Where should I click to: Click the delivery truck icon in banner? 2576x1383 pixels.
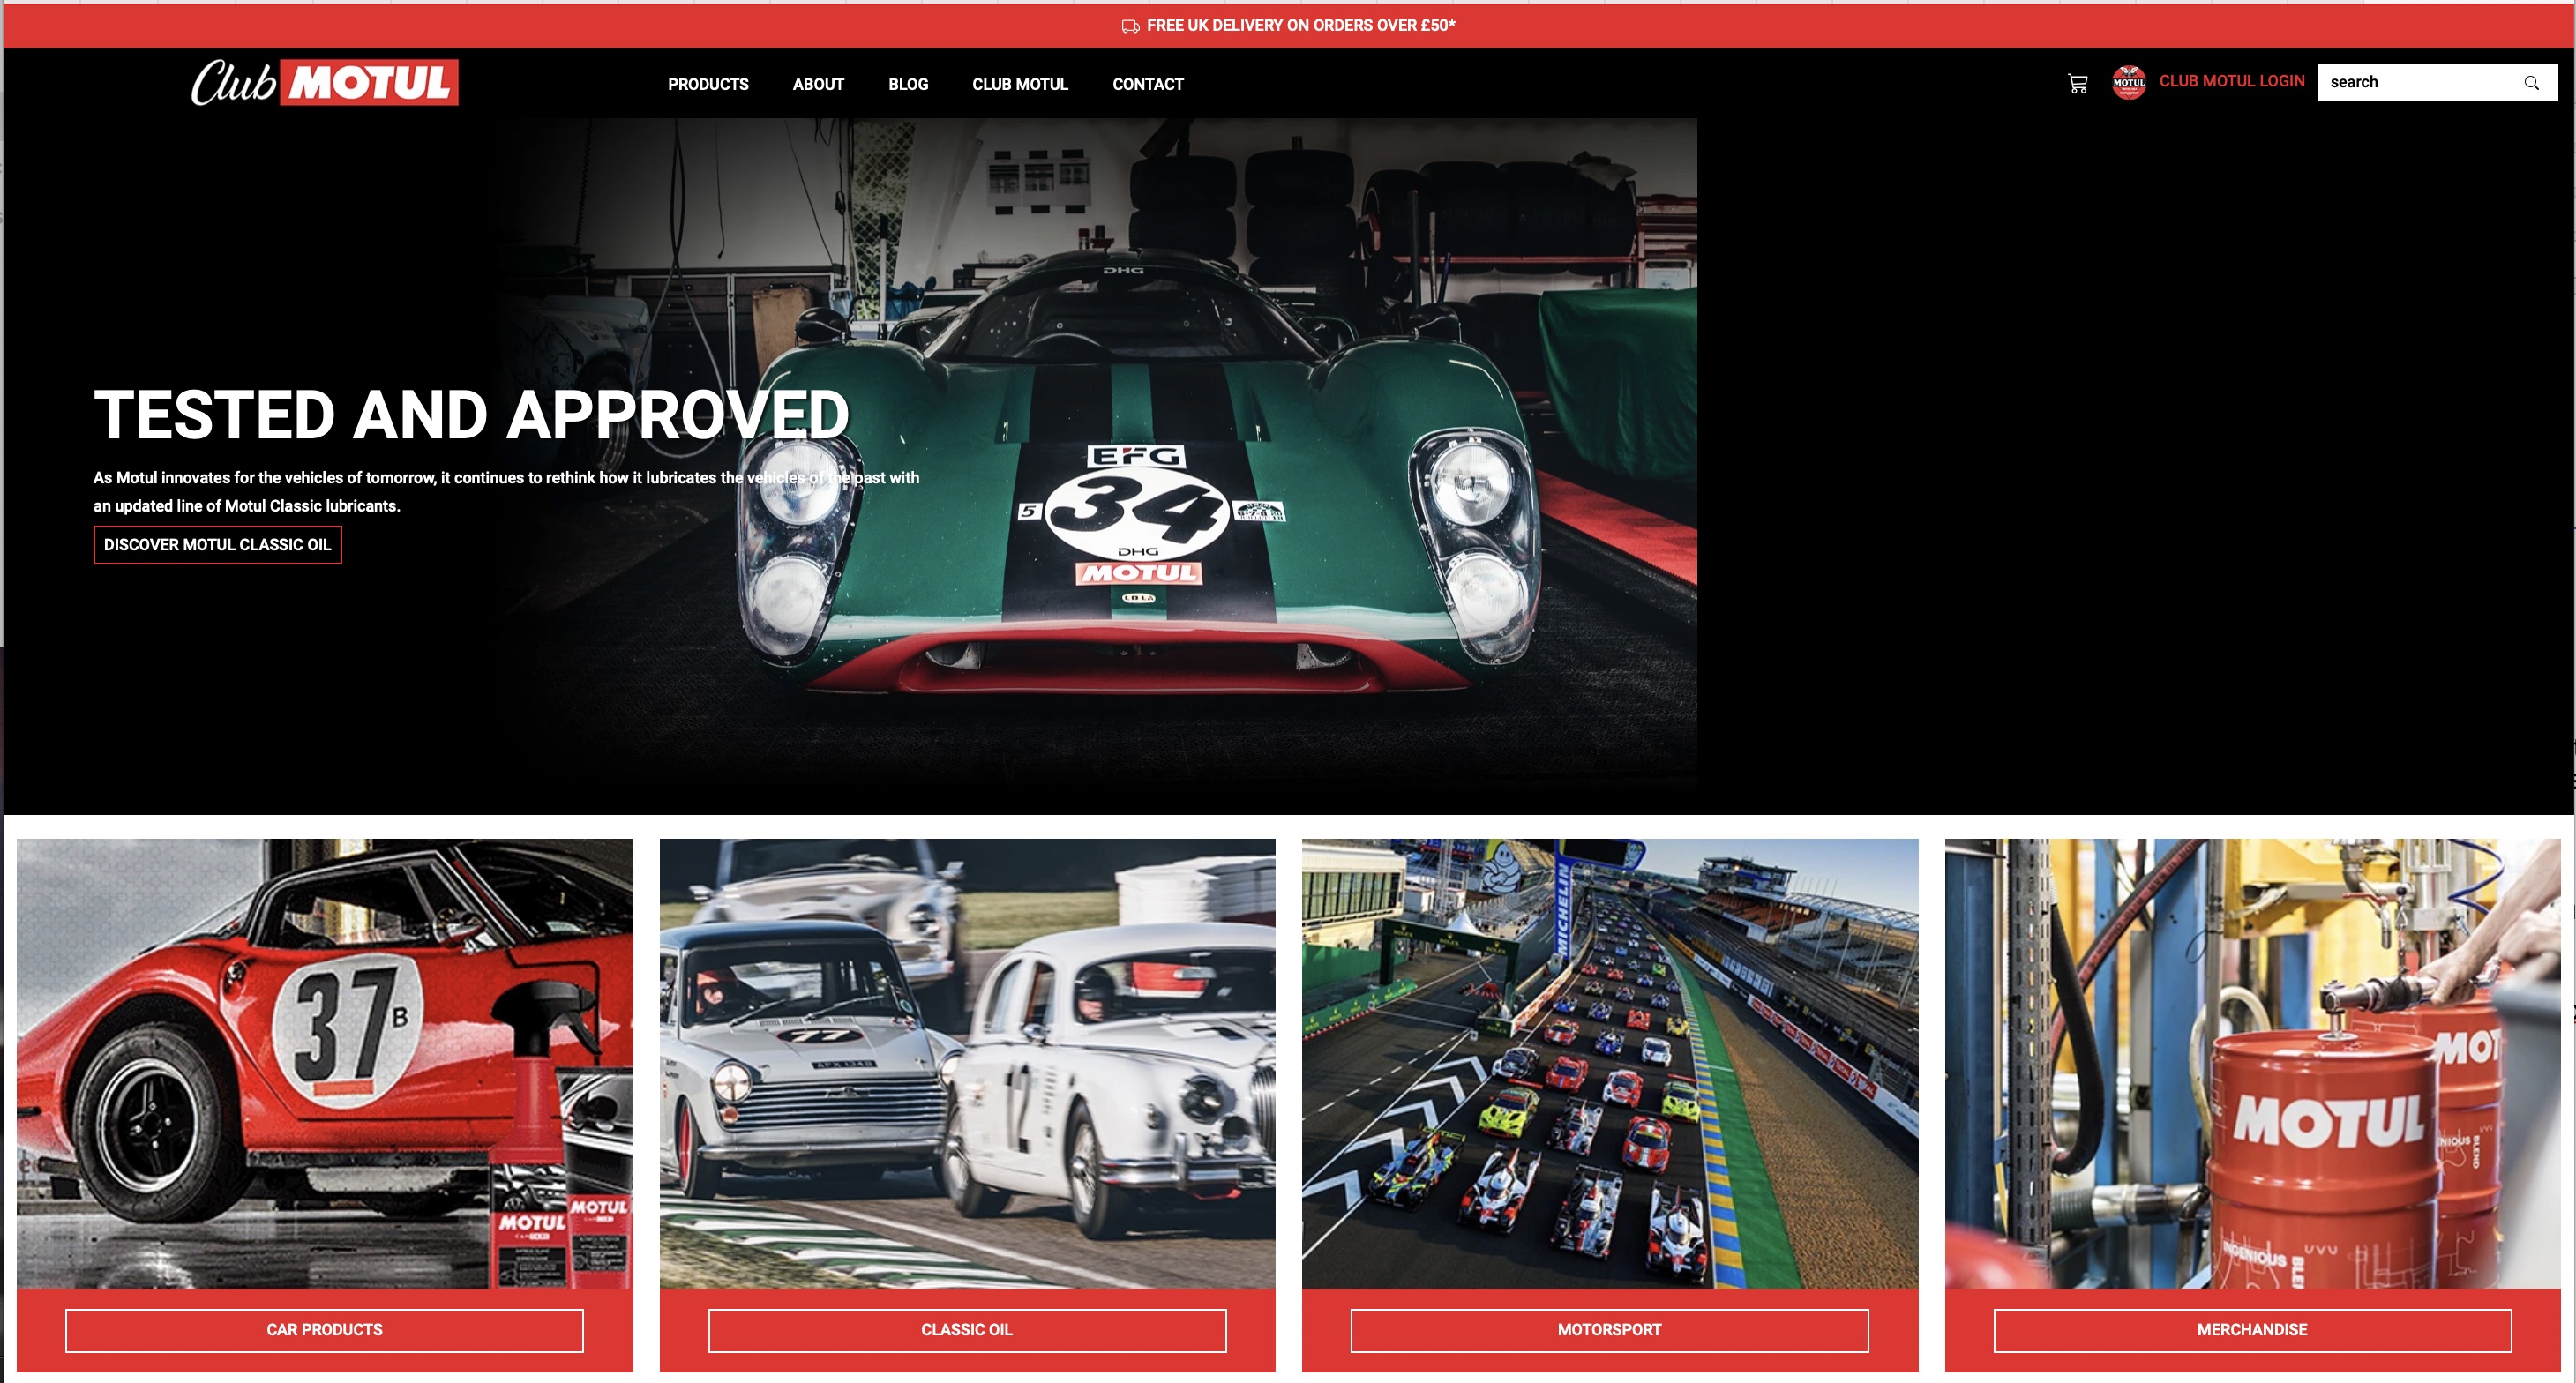click(1130, 26)
